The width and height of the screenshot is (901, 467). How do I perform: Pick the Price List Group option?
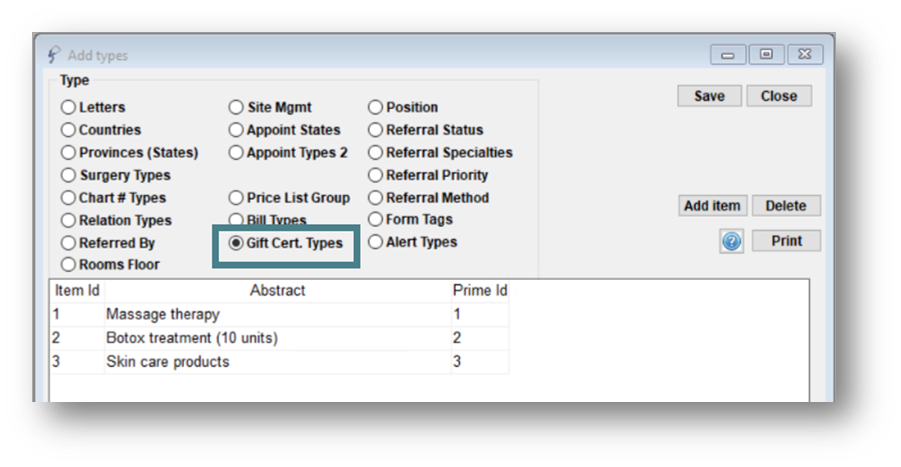point(236,198)
